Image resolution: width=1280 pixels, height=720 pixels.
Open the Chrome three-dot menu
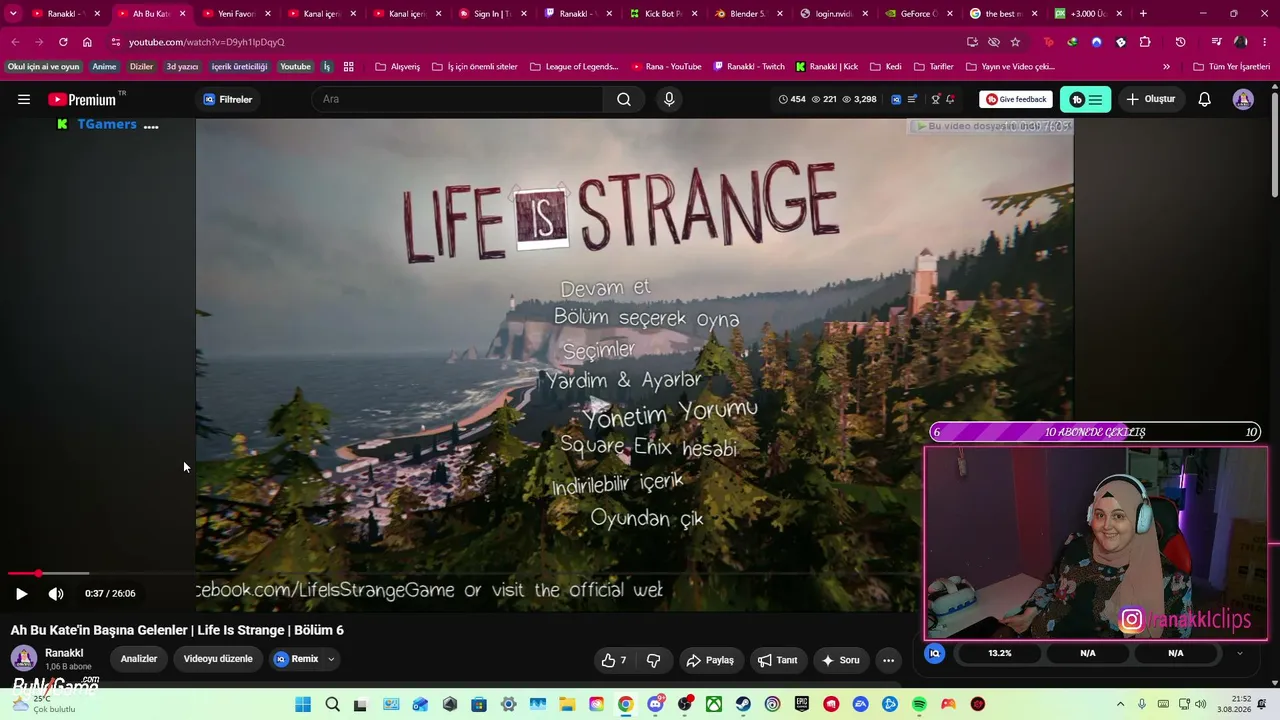[1264, 42]
